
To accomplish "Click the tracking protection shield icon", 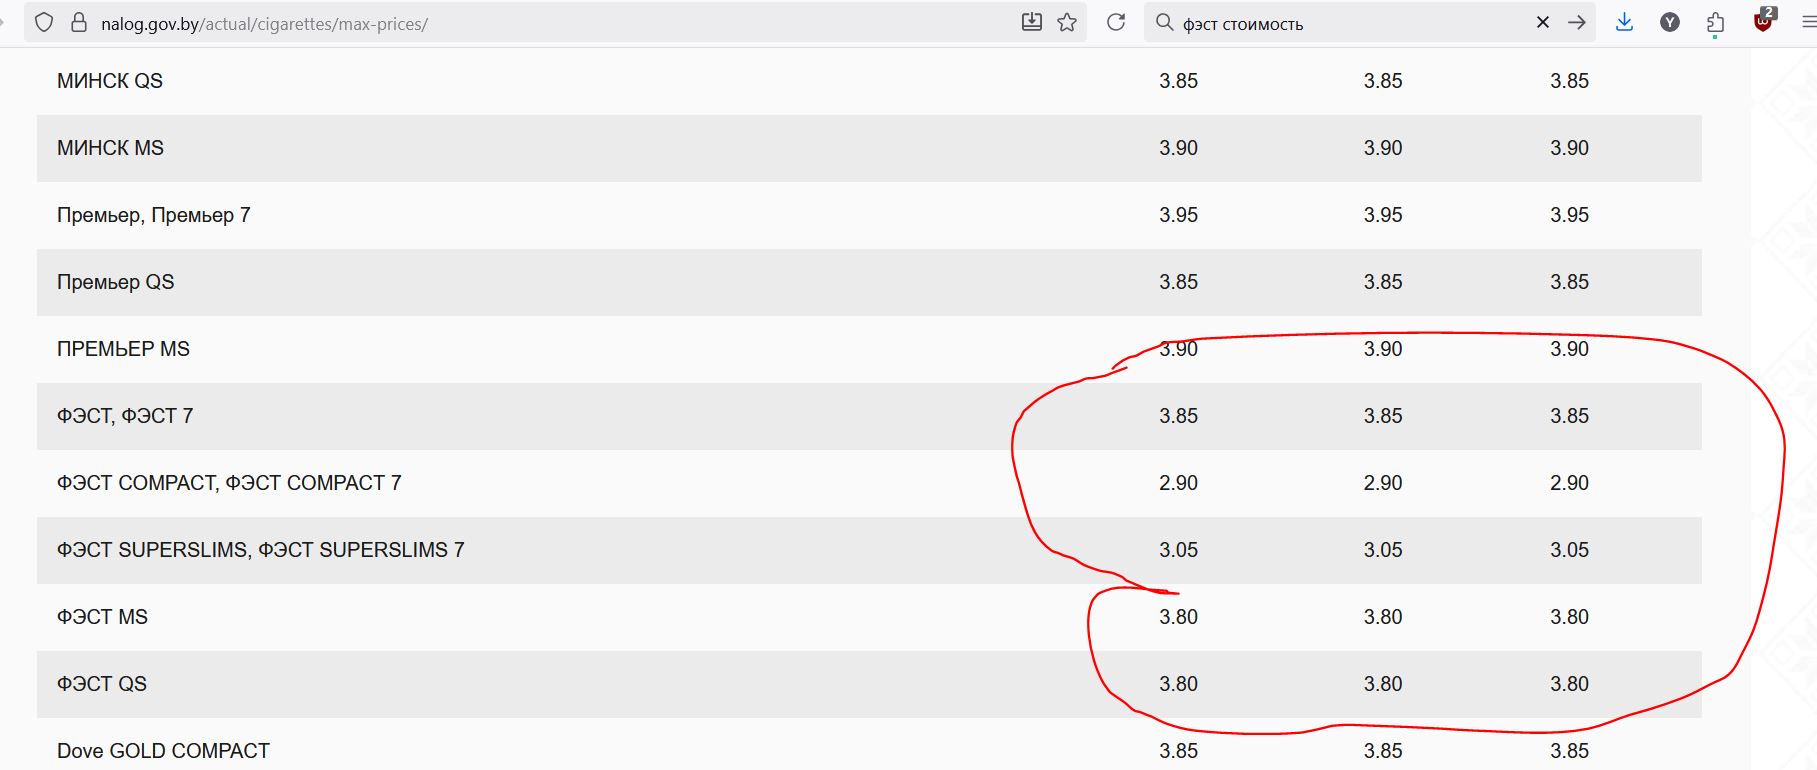I will (44, 22).
